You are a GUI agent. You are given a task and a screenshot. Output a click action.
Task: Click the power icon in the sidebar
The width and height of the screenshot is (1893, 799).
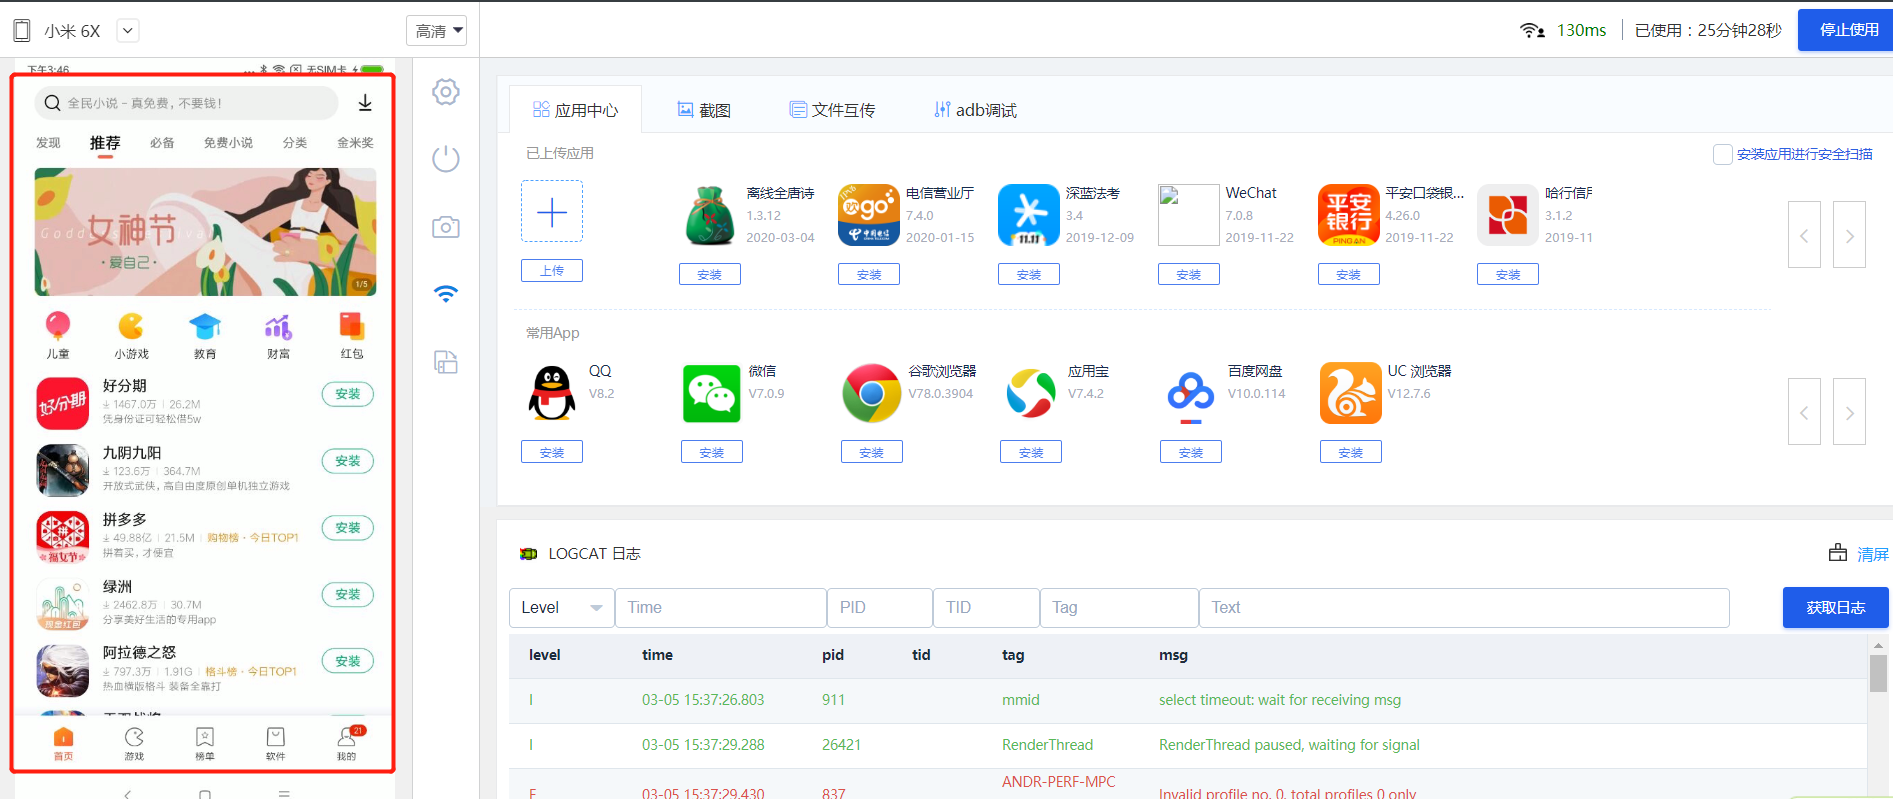[x=446, y=158]
